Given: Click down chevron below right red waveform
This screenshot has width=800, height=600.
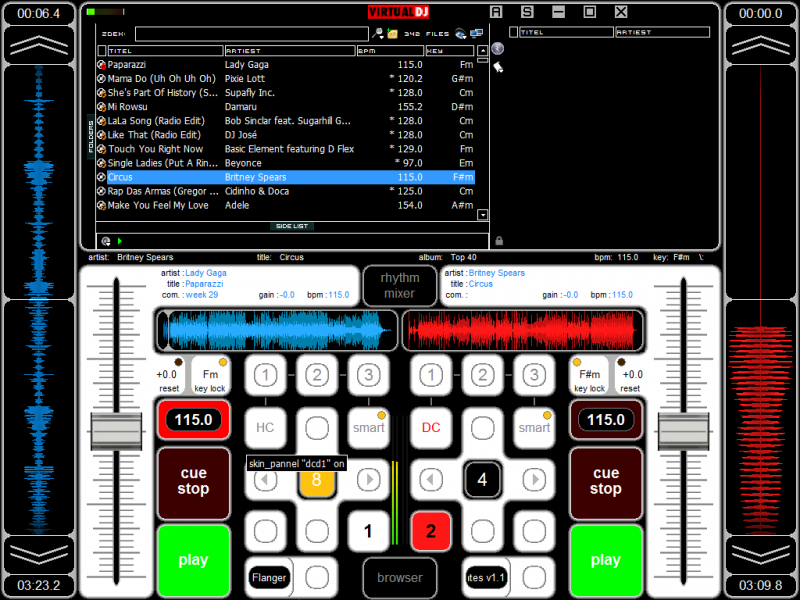Looking at the screenshot, I should click(761, 555).
